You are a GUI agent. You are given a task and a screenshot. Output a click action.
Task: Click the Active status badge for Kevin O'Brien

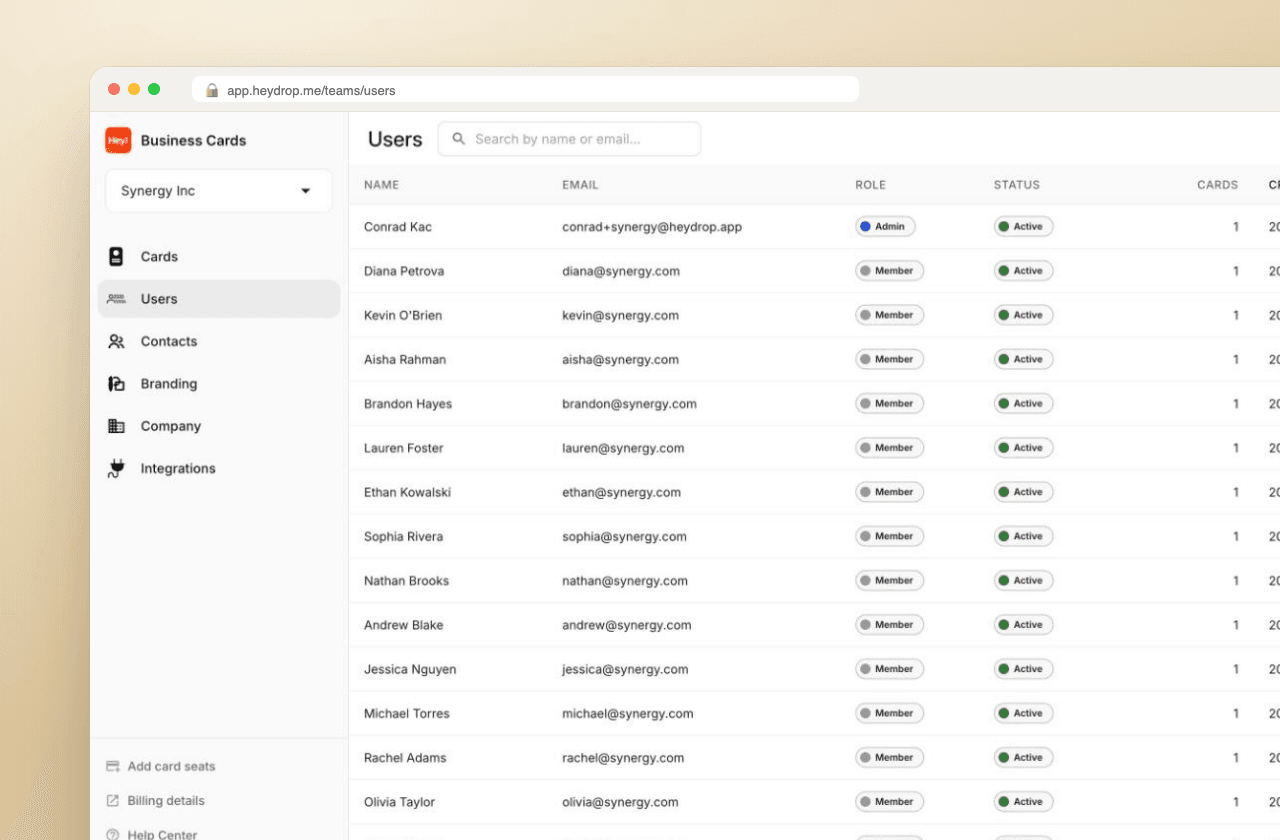1023,315
